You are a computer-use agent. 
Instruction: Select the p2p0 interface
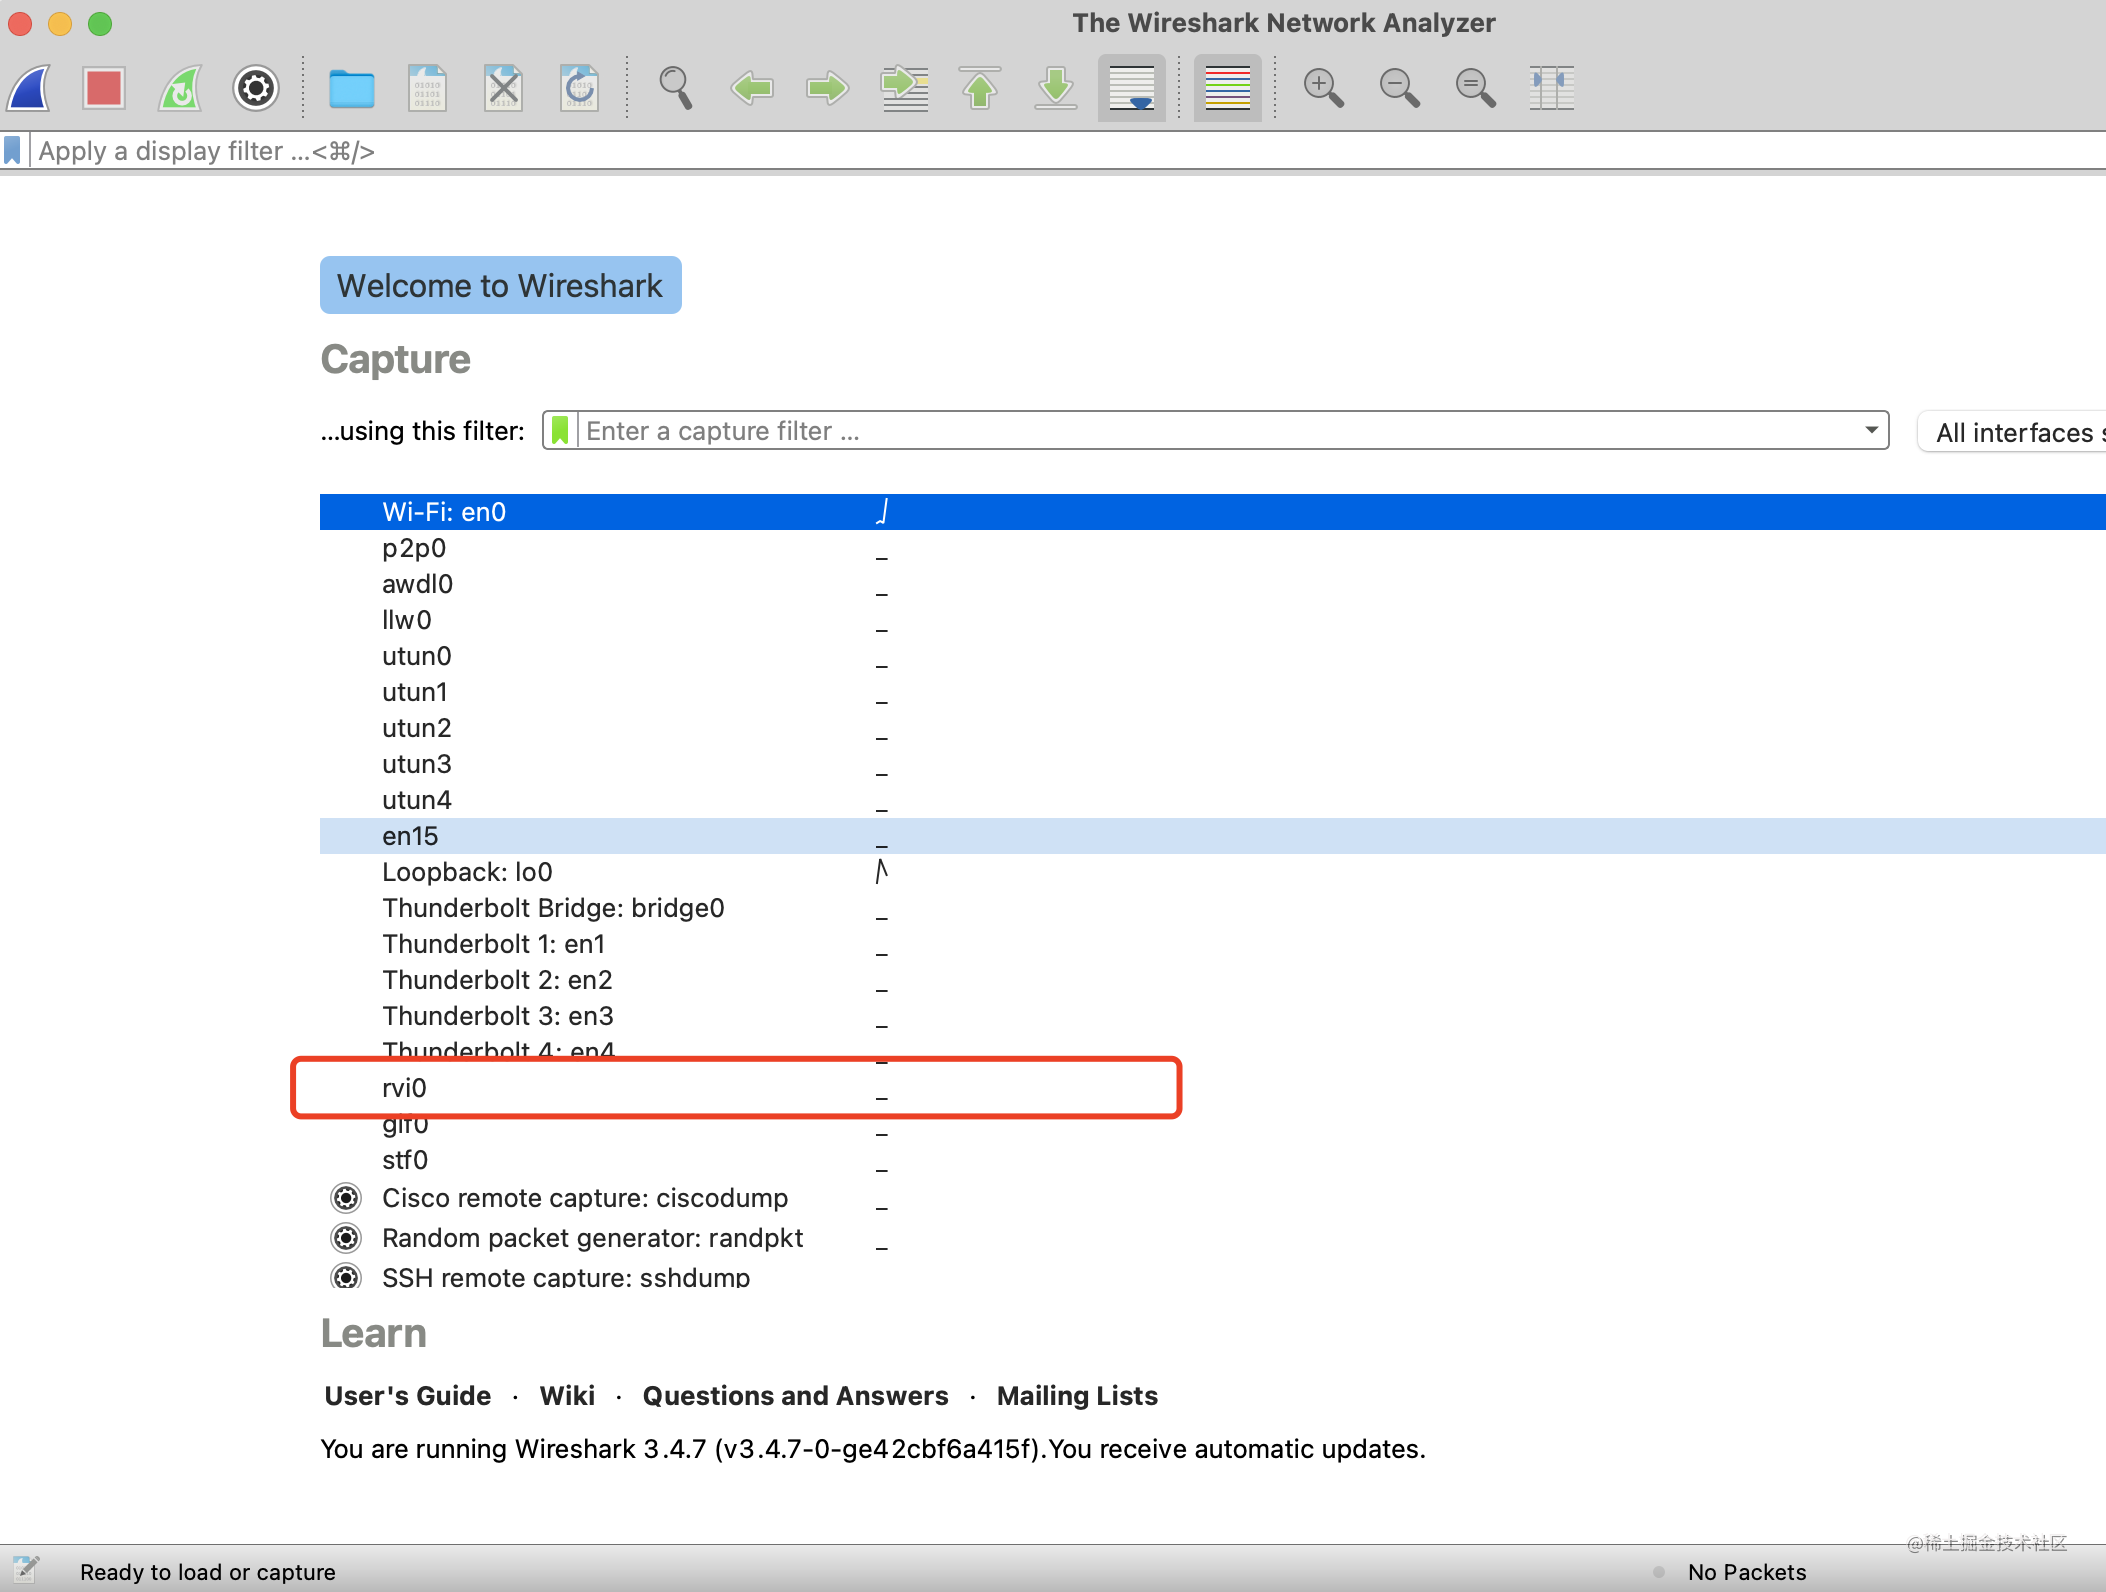(x=1213, y=548)
